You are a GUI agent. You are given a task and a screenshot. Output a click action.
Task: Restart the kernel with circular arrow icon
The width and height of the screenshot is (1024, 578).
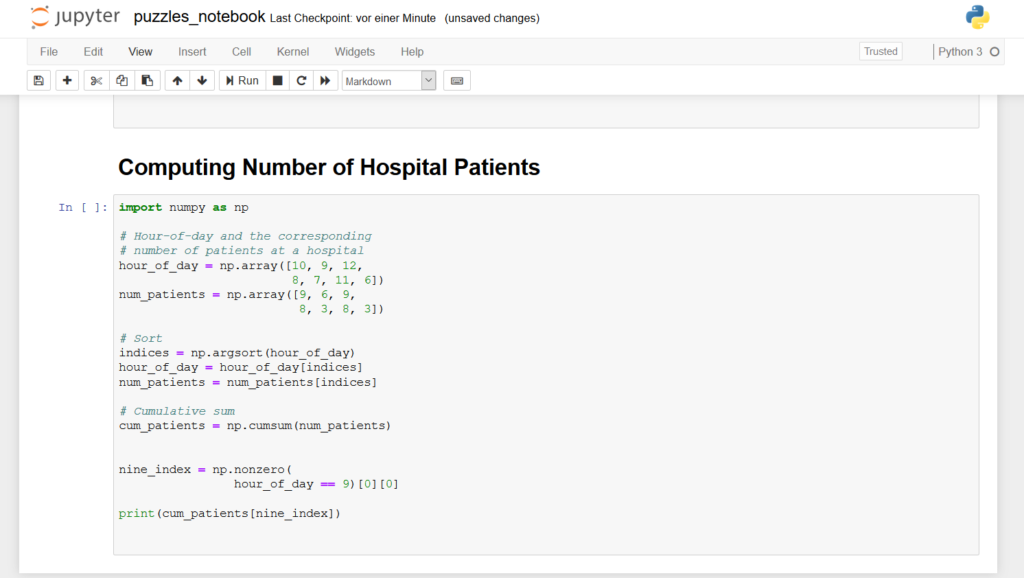tap(301, 81)
